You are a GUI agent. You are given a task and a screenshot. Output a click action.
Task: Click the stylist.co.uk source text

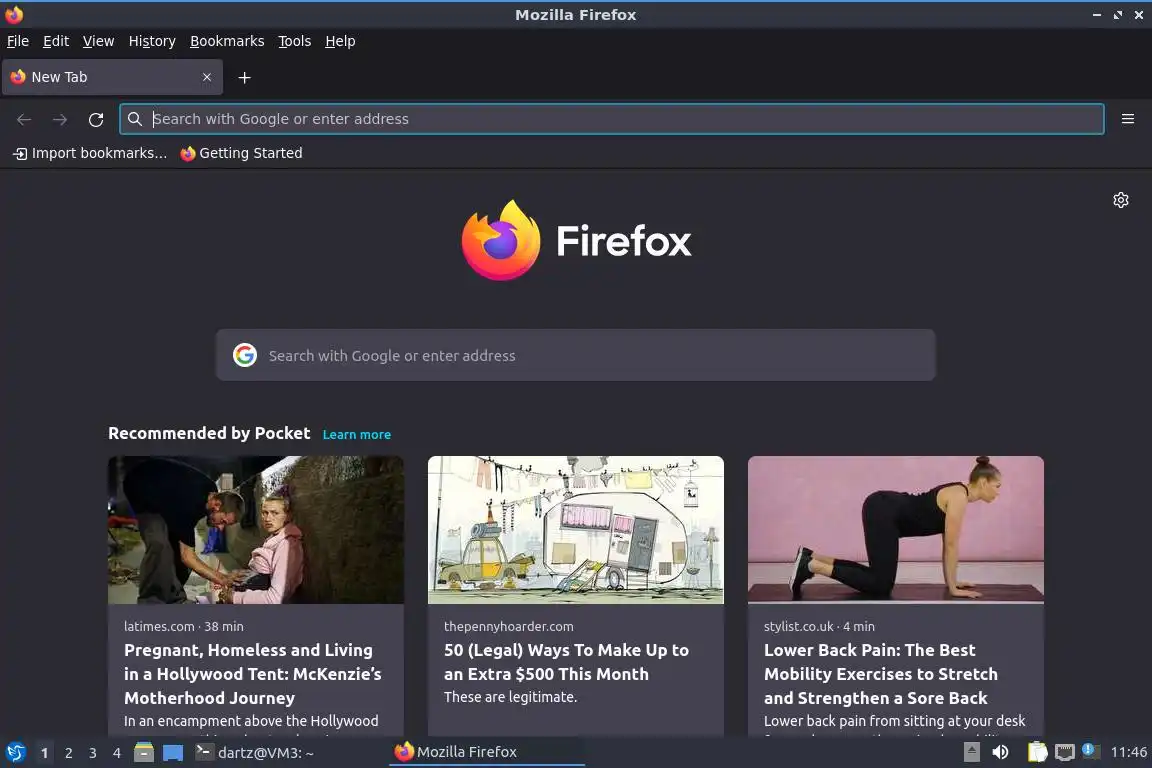coord(799,626)
